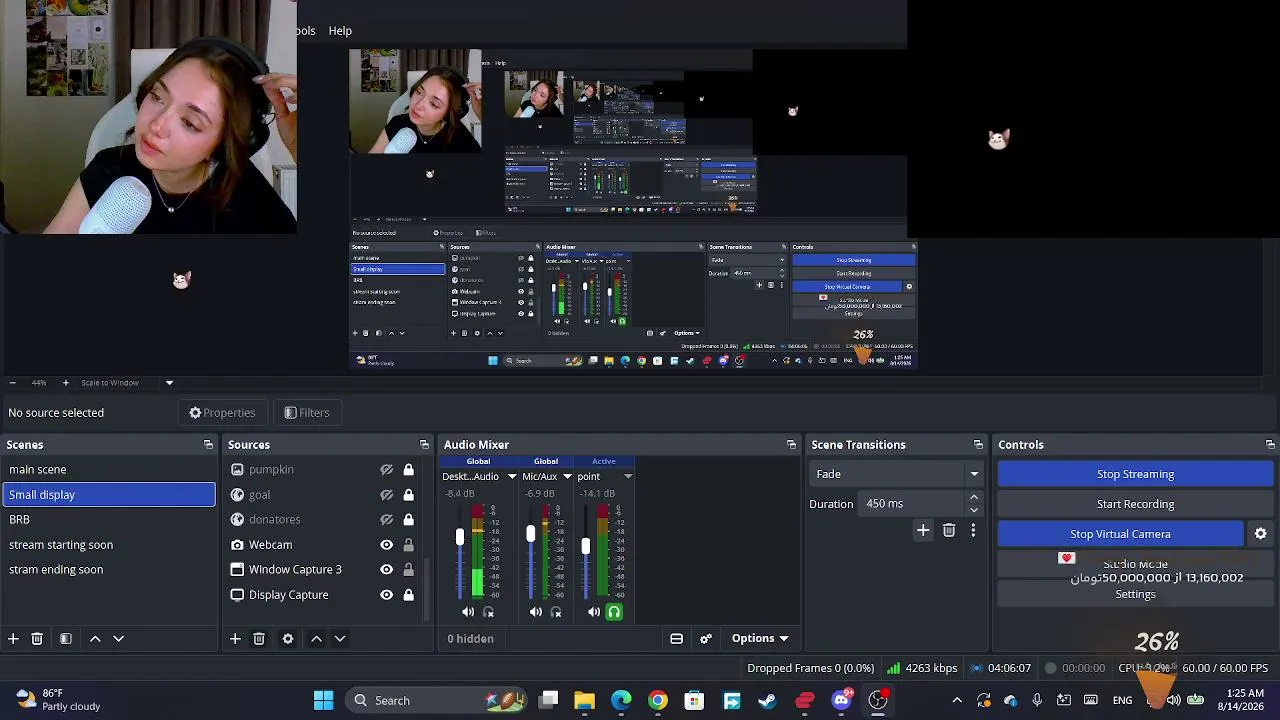Move scene down arrow in Scenes panel

tap(118, 638)
